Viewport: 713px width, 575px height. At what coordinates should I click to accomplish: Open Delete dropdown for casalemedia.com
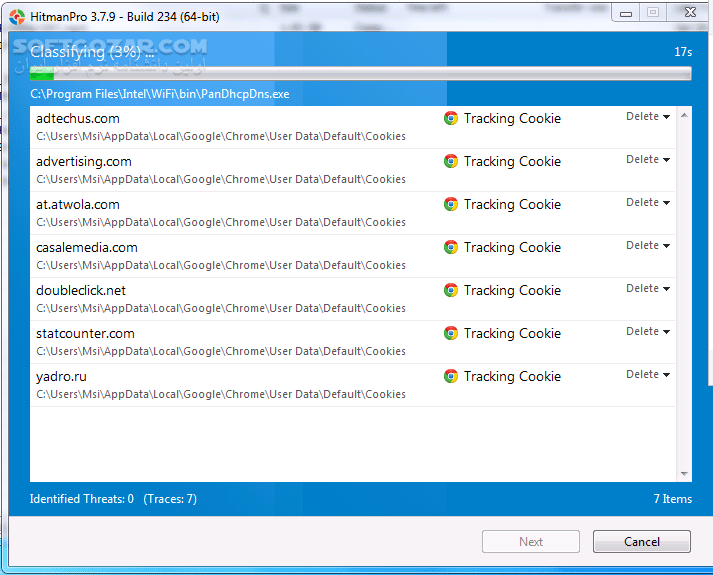pos(648,246)
